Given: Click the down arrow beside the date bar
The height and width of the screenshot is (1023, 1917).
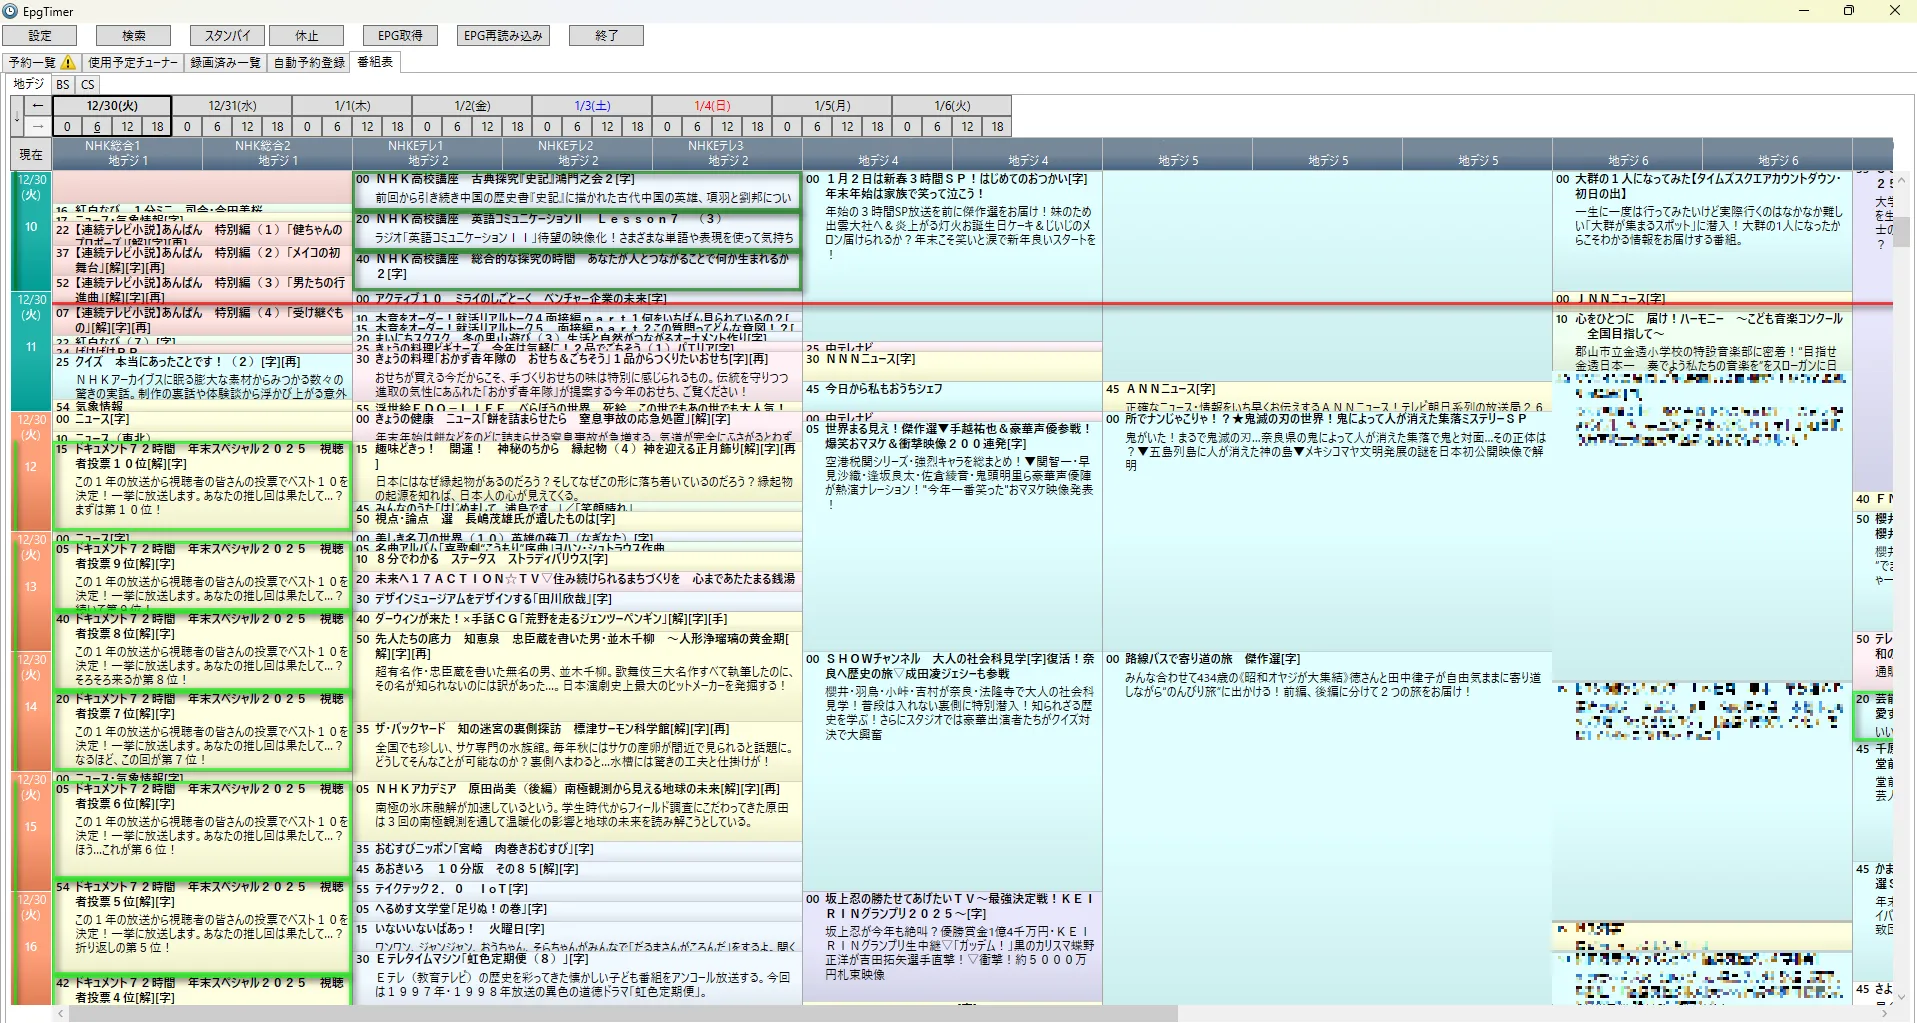Looking at the screenshot, I should 17,117.
